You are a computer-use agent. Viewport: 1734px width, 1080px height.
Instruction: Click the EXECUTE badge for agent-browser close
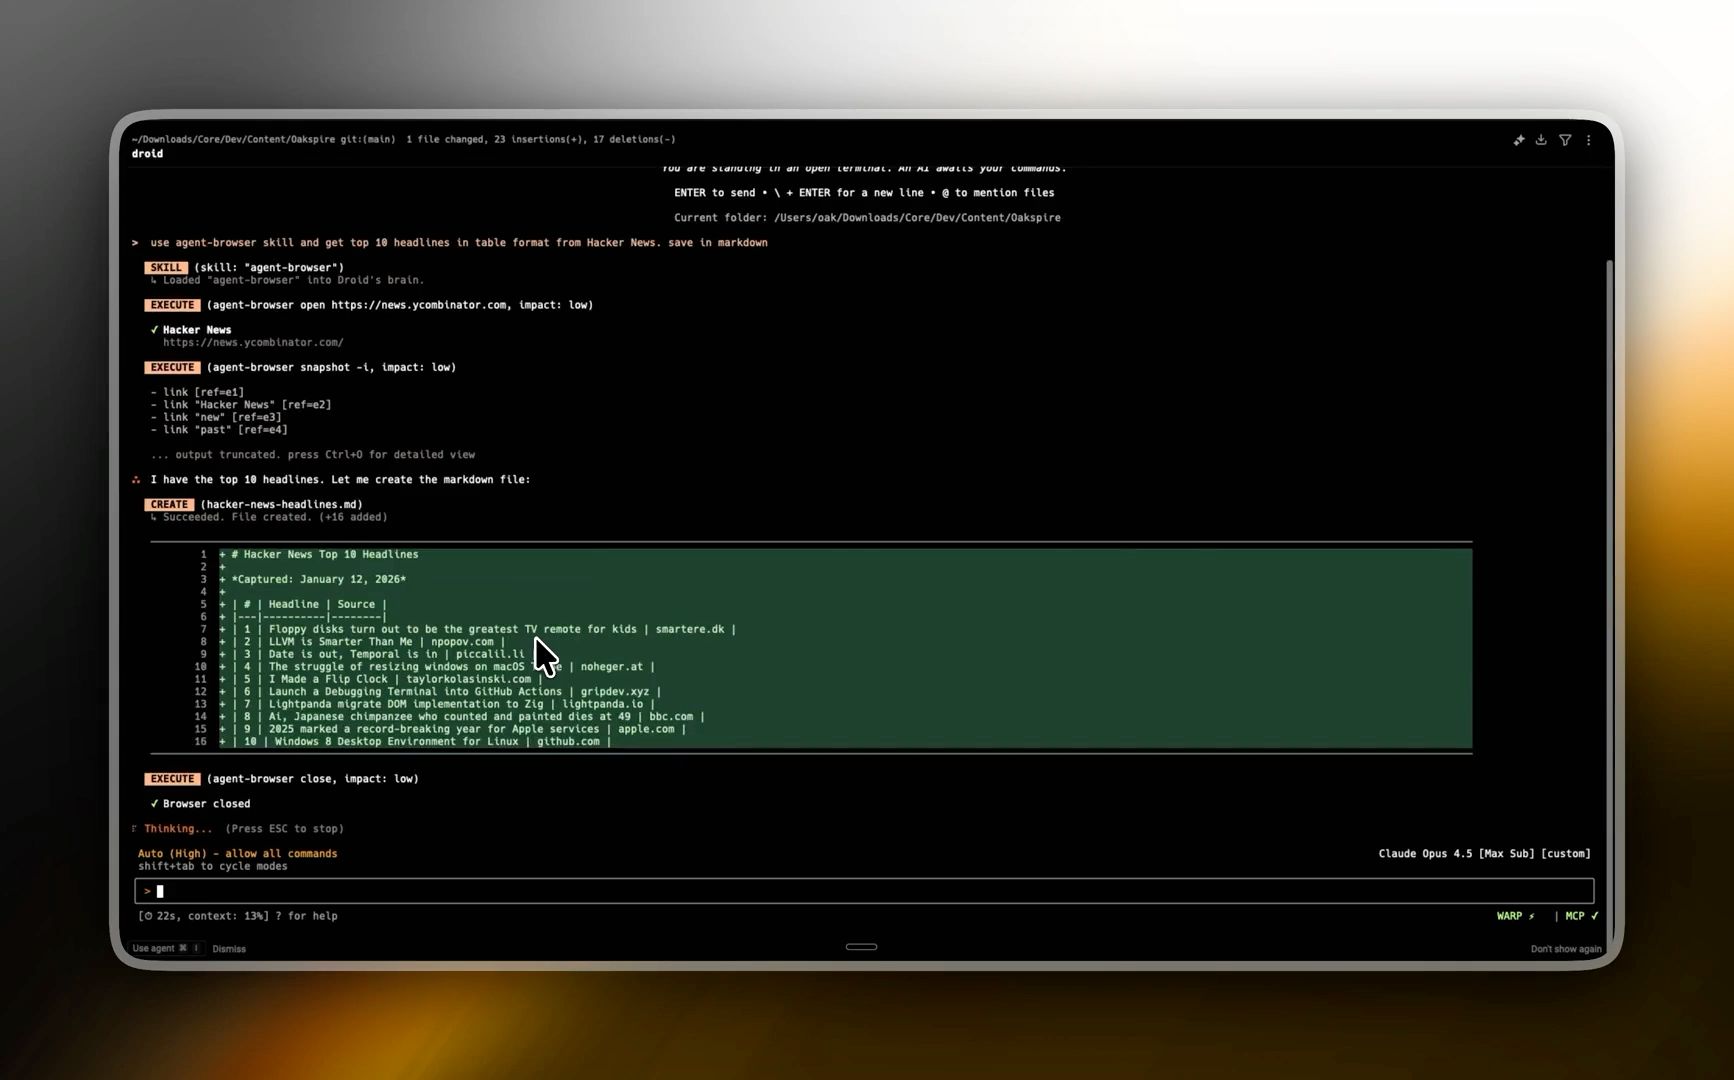tap(172, 779)
